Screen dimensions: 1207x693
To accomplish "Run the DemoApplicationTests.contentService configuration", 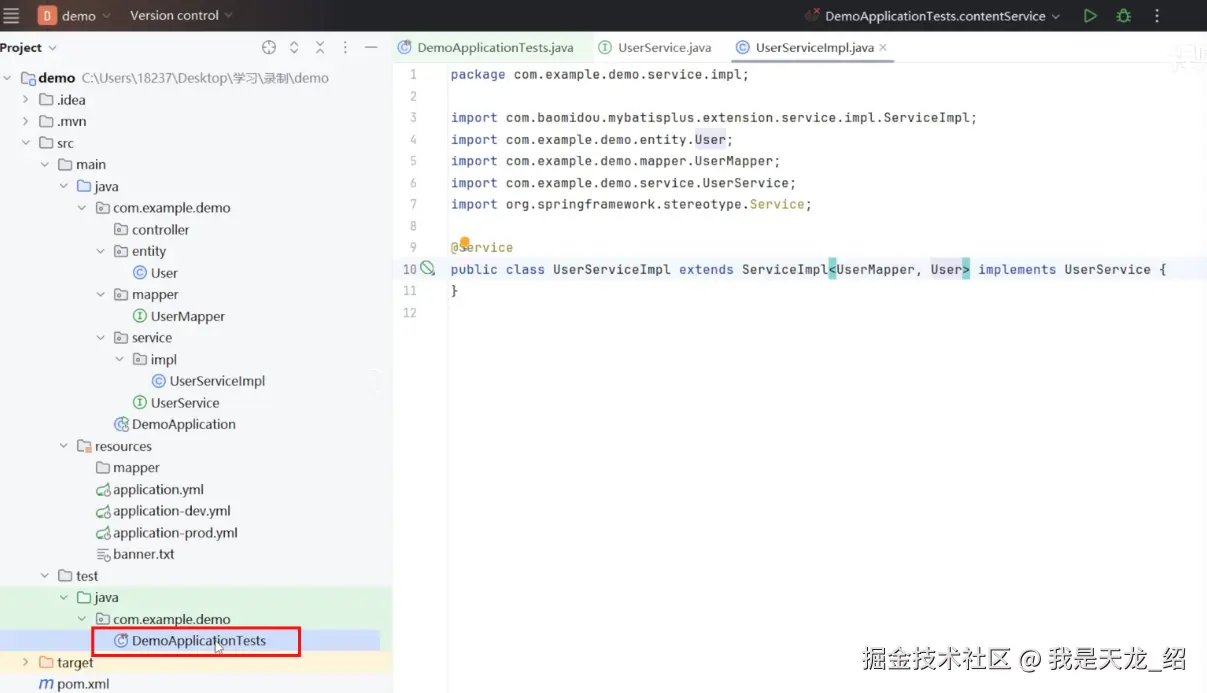I will tap(1090, 16).
